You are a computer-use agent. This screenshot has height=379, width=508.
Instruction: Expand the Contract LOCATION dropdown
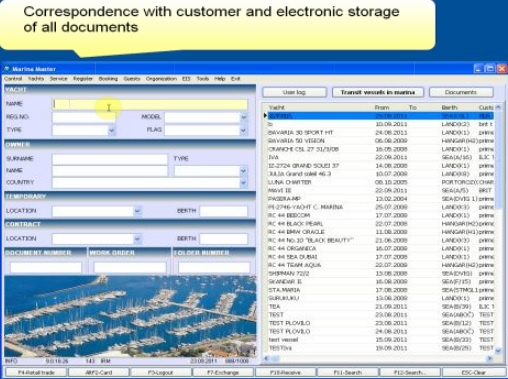click(x=138, y=239)
